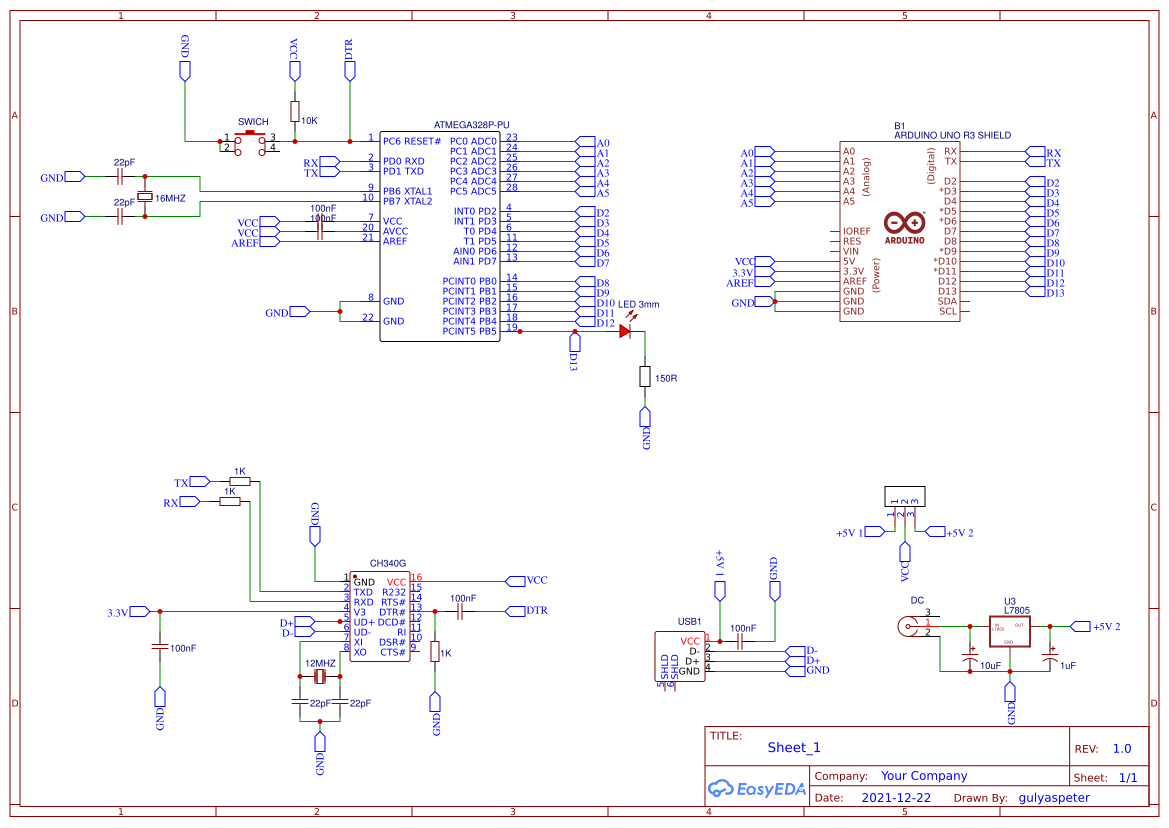Click the 150R resistor below the LED
The image size is (1169, 828).
(645, 378)
